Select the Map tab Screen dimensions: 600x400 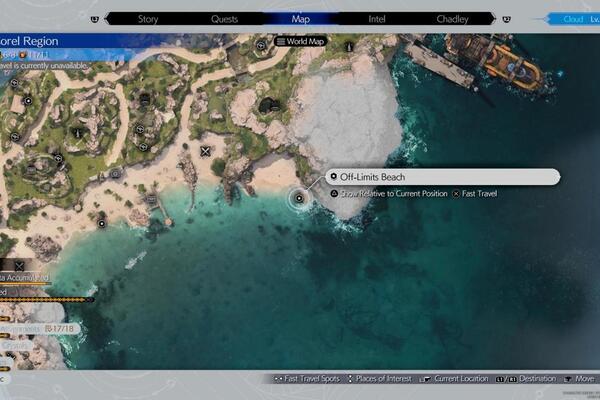[x=301, y=19]
